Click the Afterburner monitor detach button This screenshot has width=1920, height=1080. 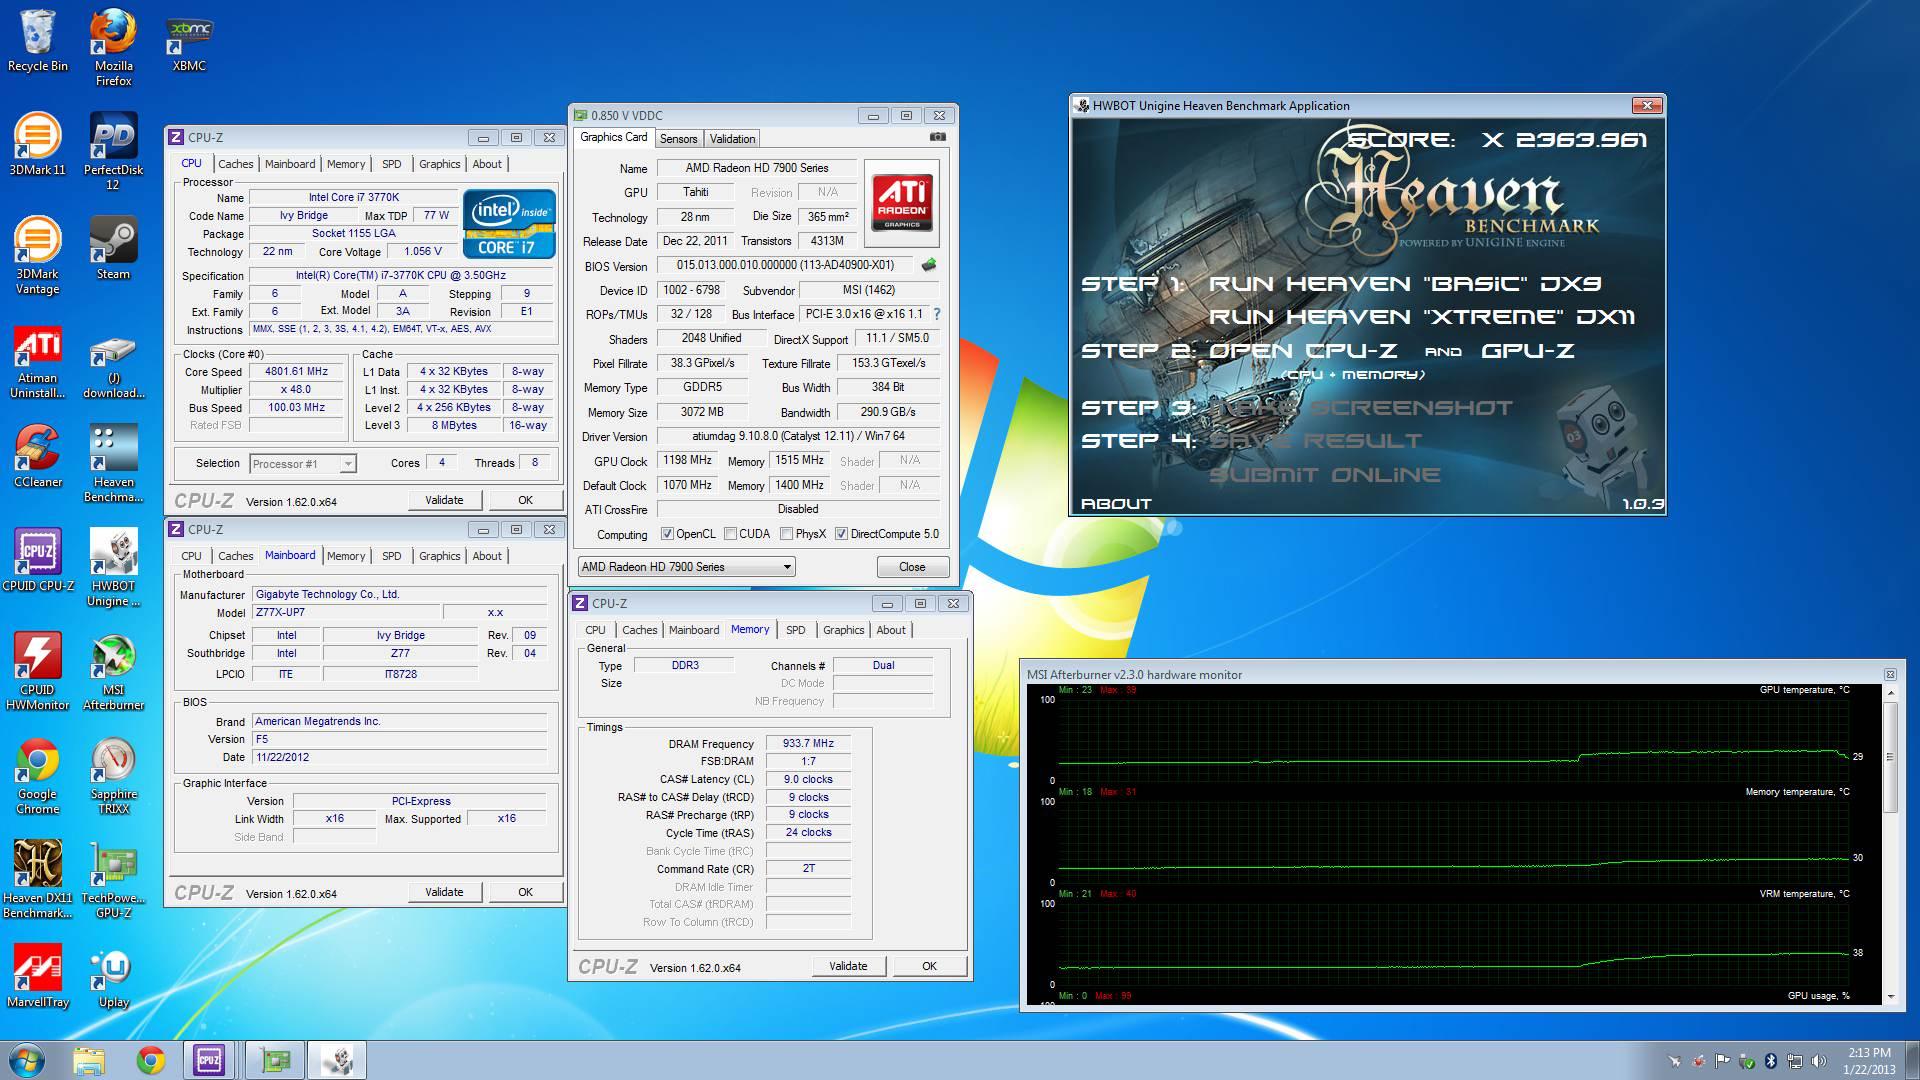point(1890,675)
